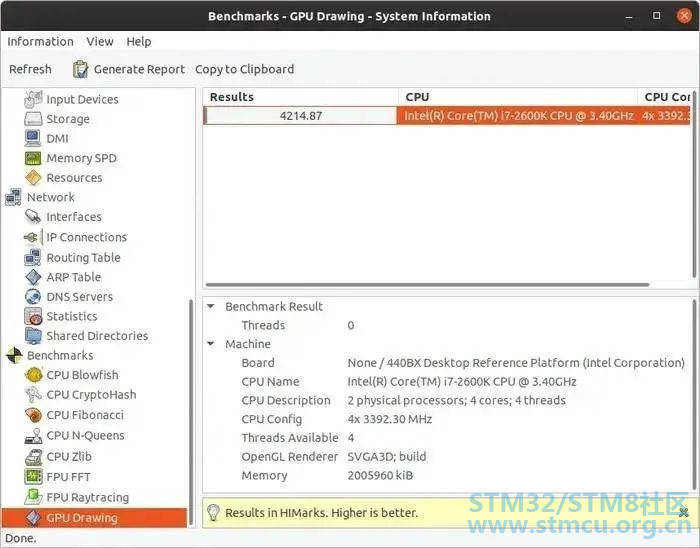Click the lightbulb hint icon

point(213,512)
